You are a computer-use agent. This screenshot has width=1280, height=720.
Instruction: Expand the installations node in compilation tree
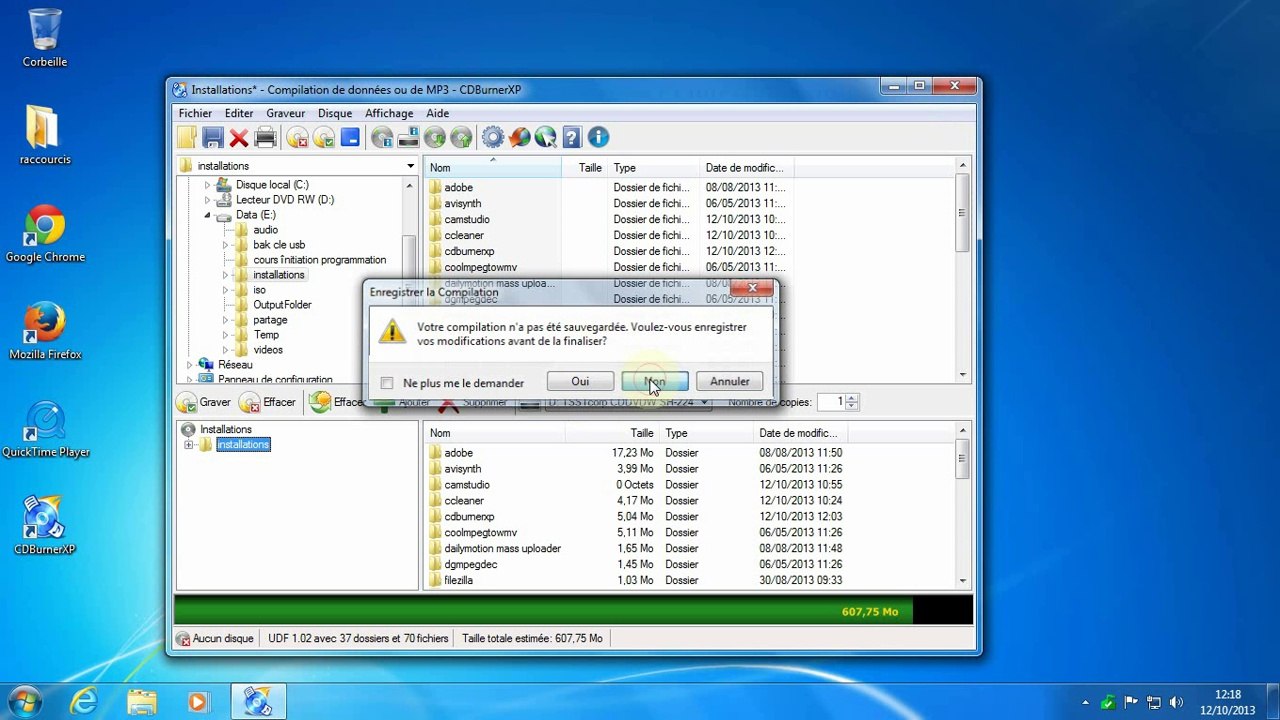189,445
